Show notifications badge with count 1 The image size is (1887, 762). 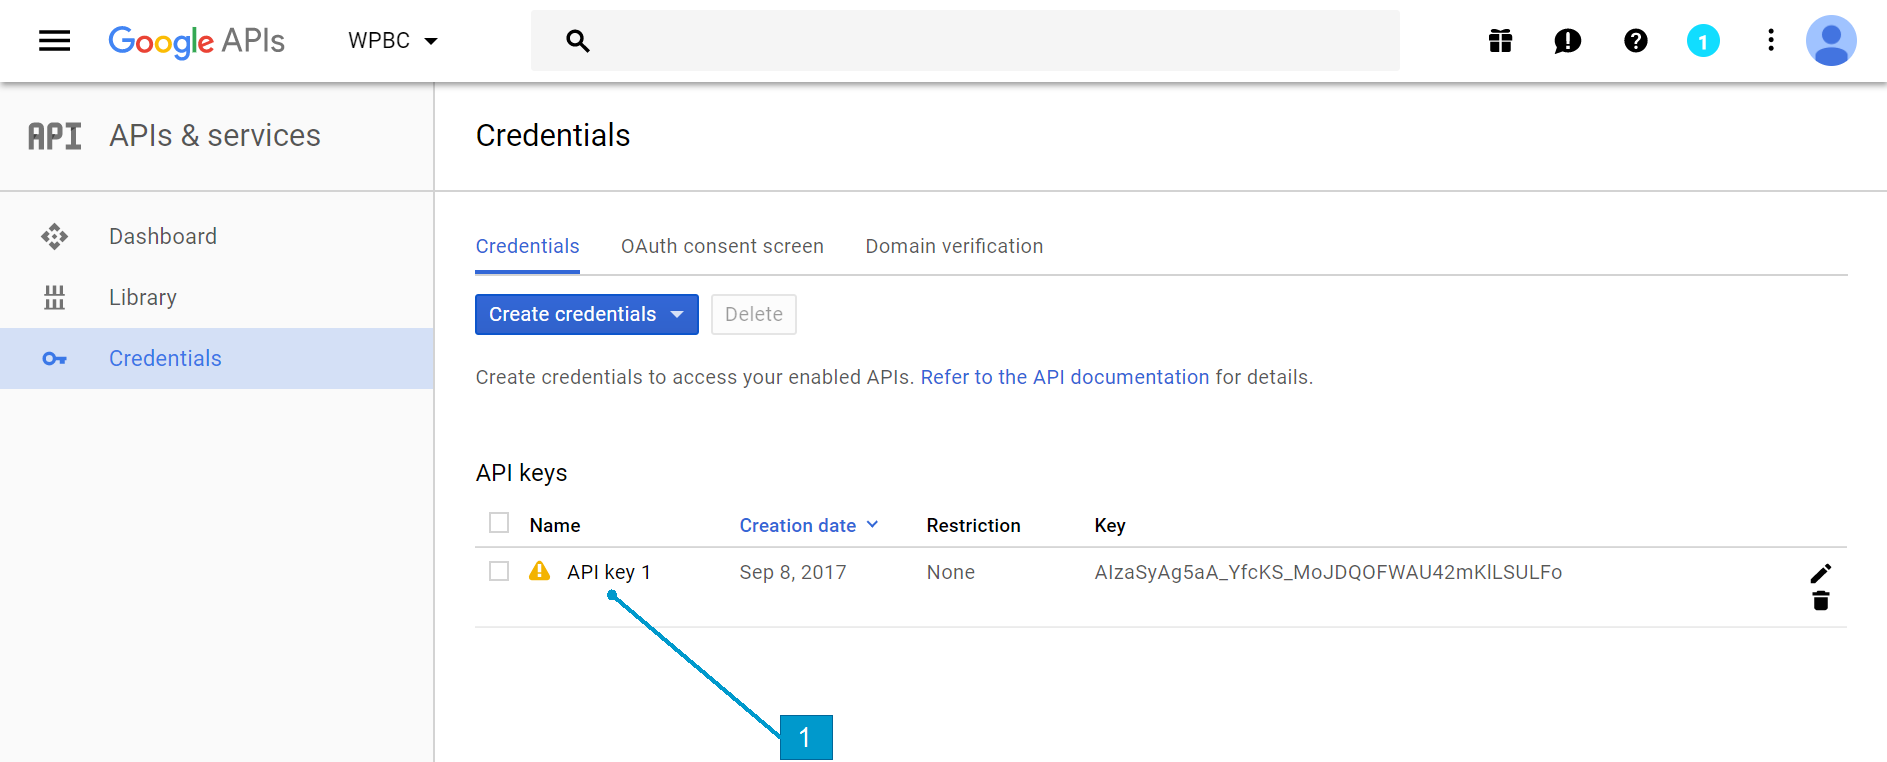[x=1702, y=41]
